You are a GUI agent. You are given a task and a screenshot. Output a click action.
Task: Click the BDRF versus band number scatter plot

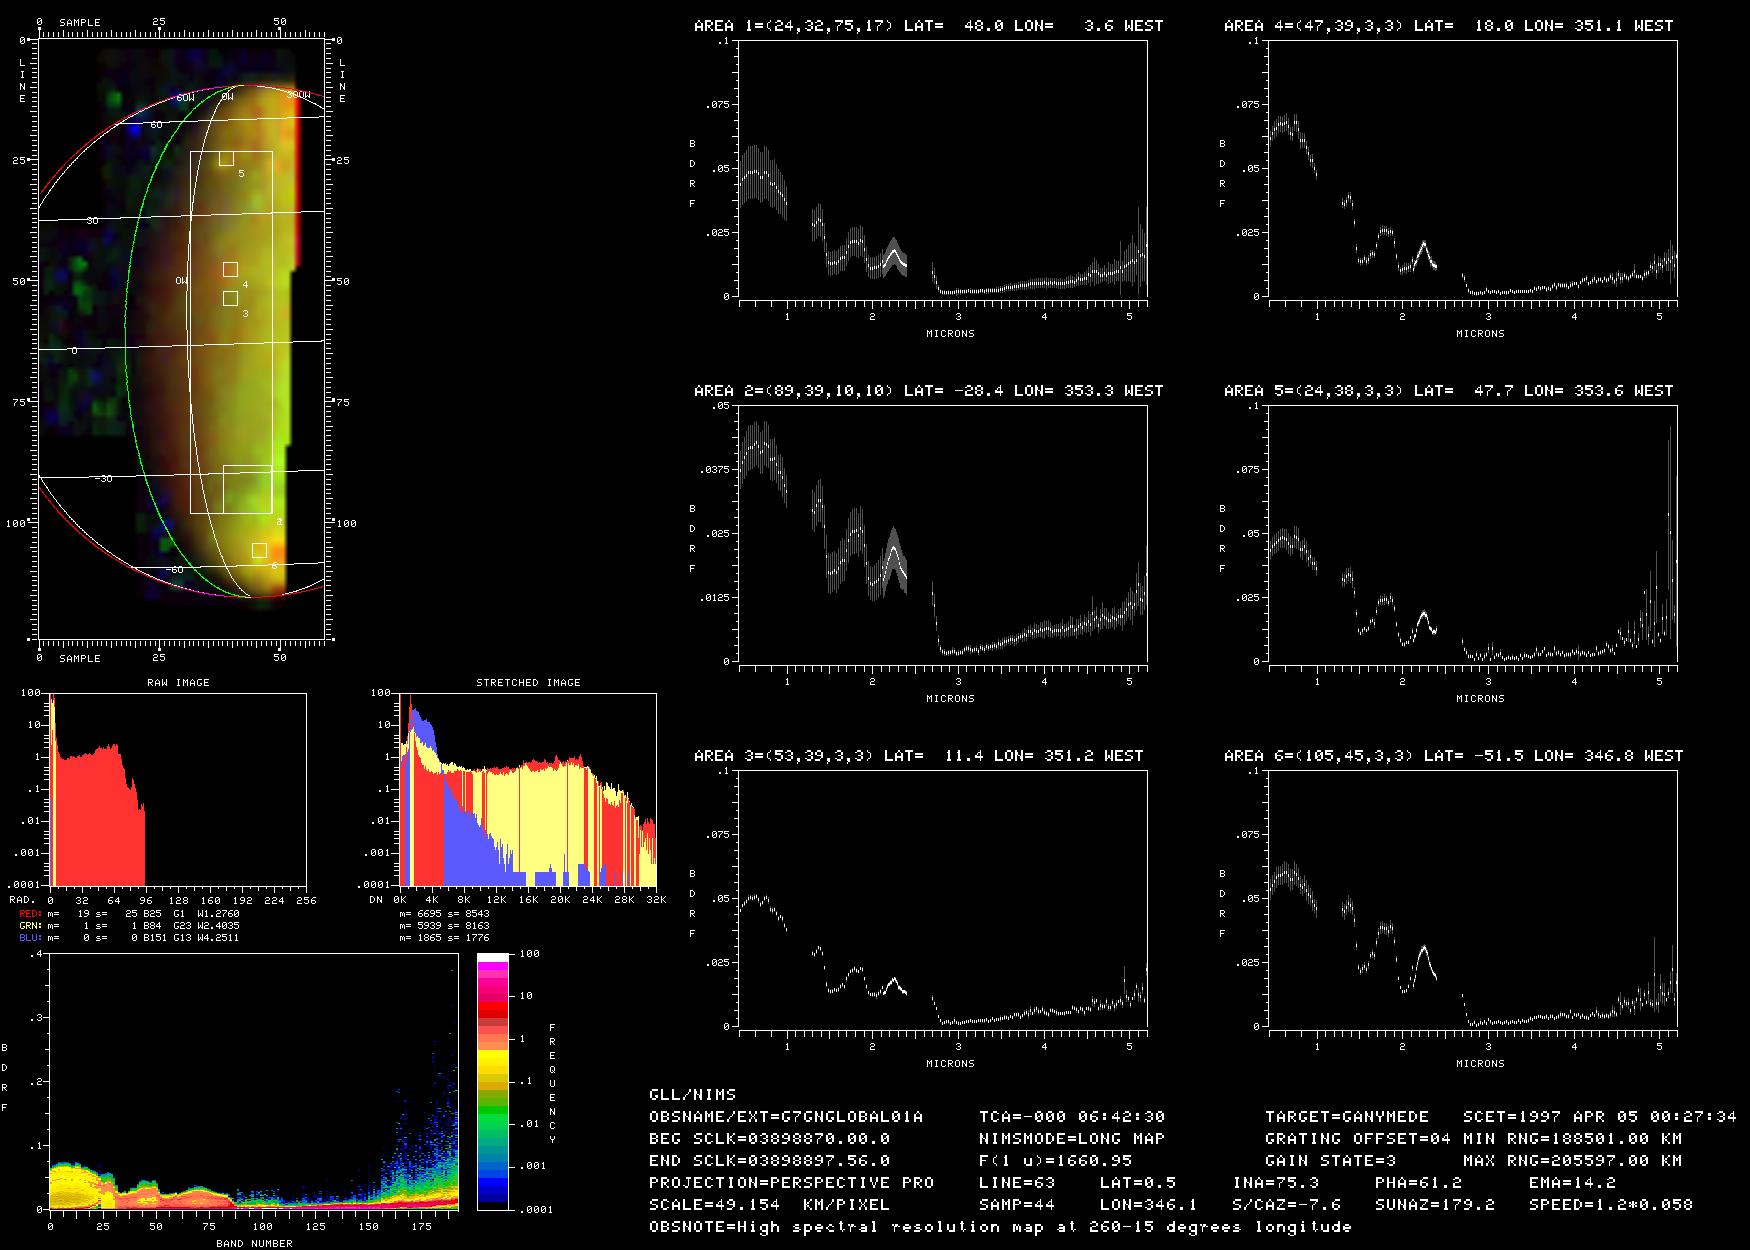point(253,1081)
